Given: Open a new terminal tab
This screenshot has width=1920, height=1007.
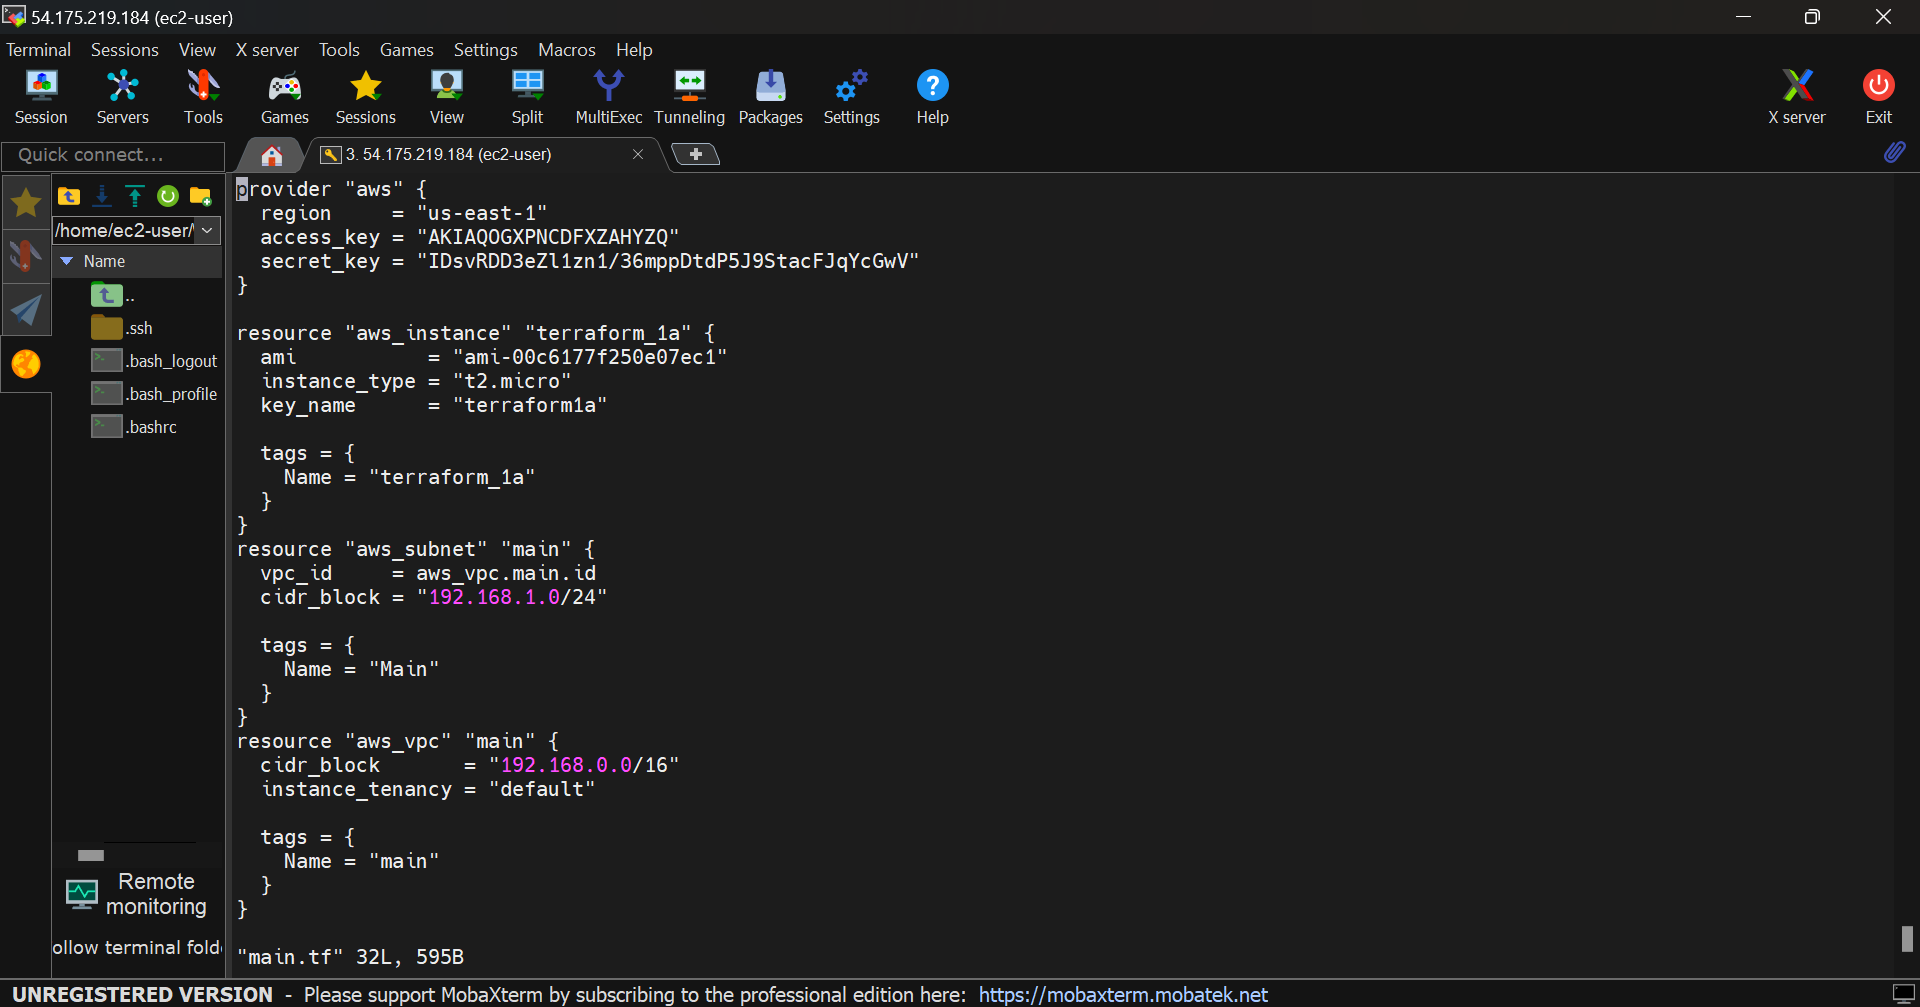Looking at the screenshot, I should pyautogui.click(x=695, y=154).
